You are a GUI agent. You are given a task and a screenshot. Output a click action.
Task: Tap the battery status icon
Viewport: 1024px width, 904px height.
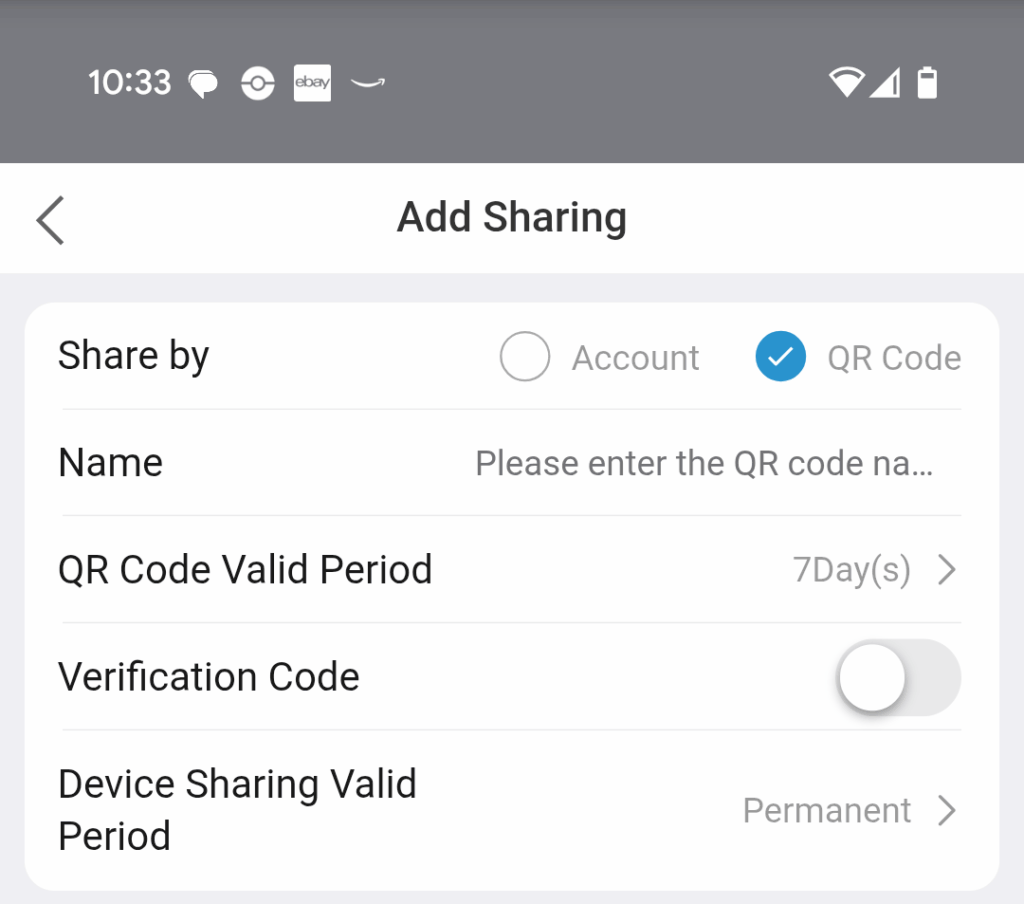927,83
